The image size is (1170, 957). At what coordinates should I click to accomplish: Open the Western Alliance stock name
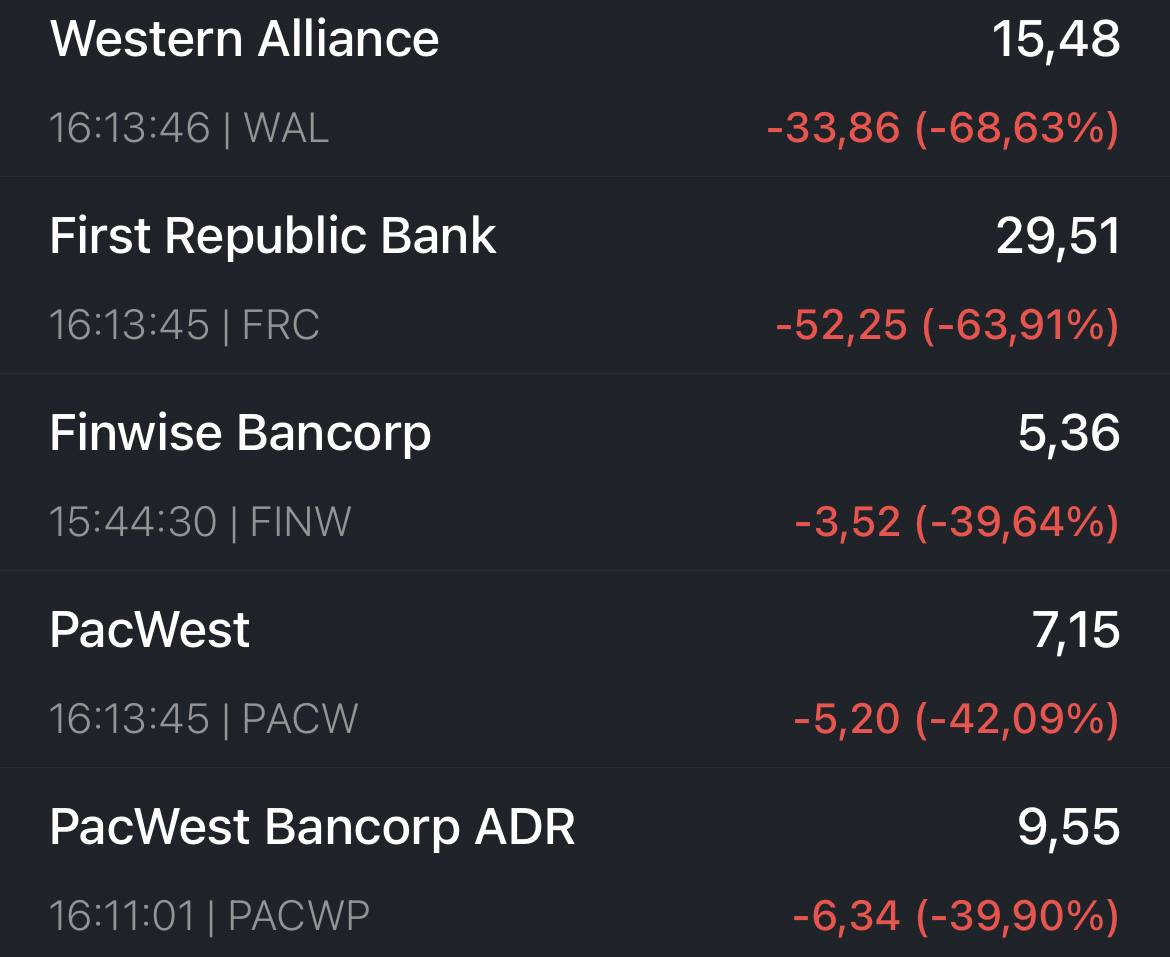(x=244, y=39)
